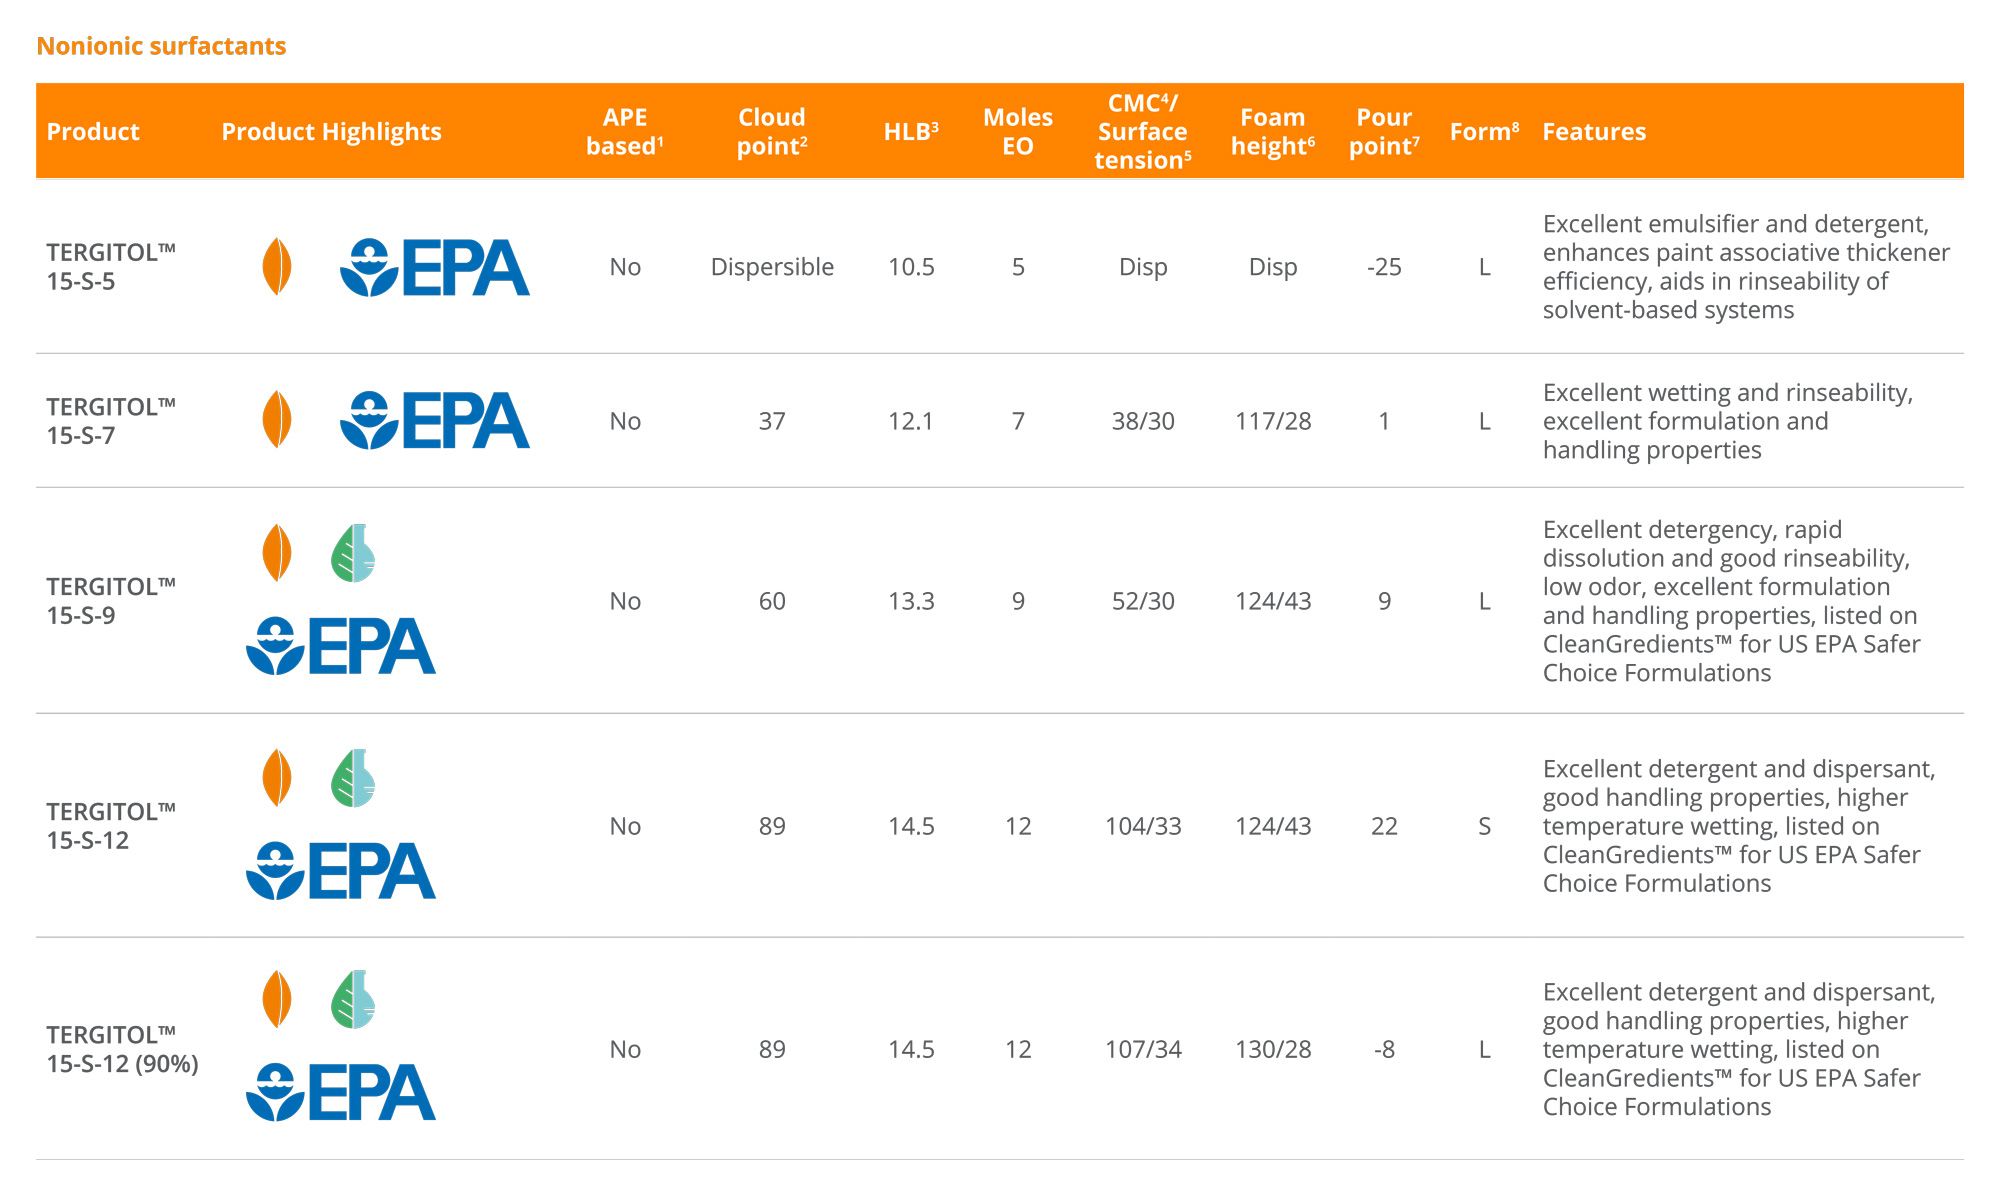This screenshot has width=2000, height=1196.
Task: Select the TERGITOL 15-S-9 product name
Action: [x=111, y=601]
